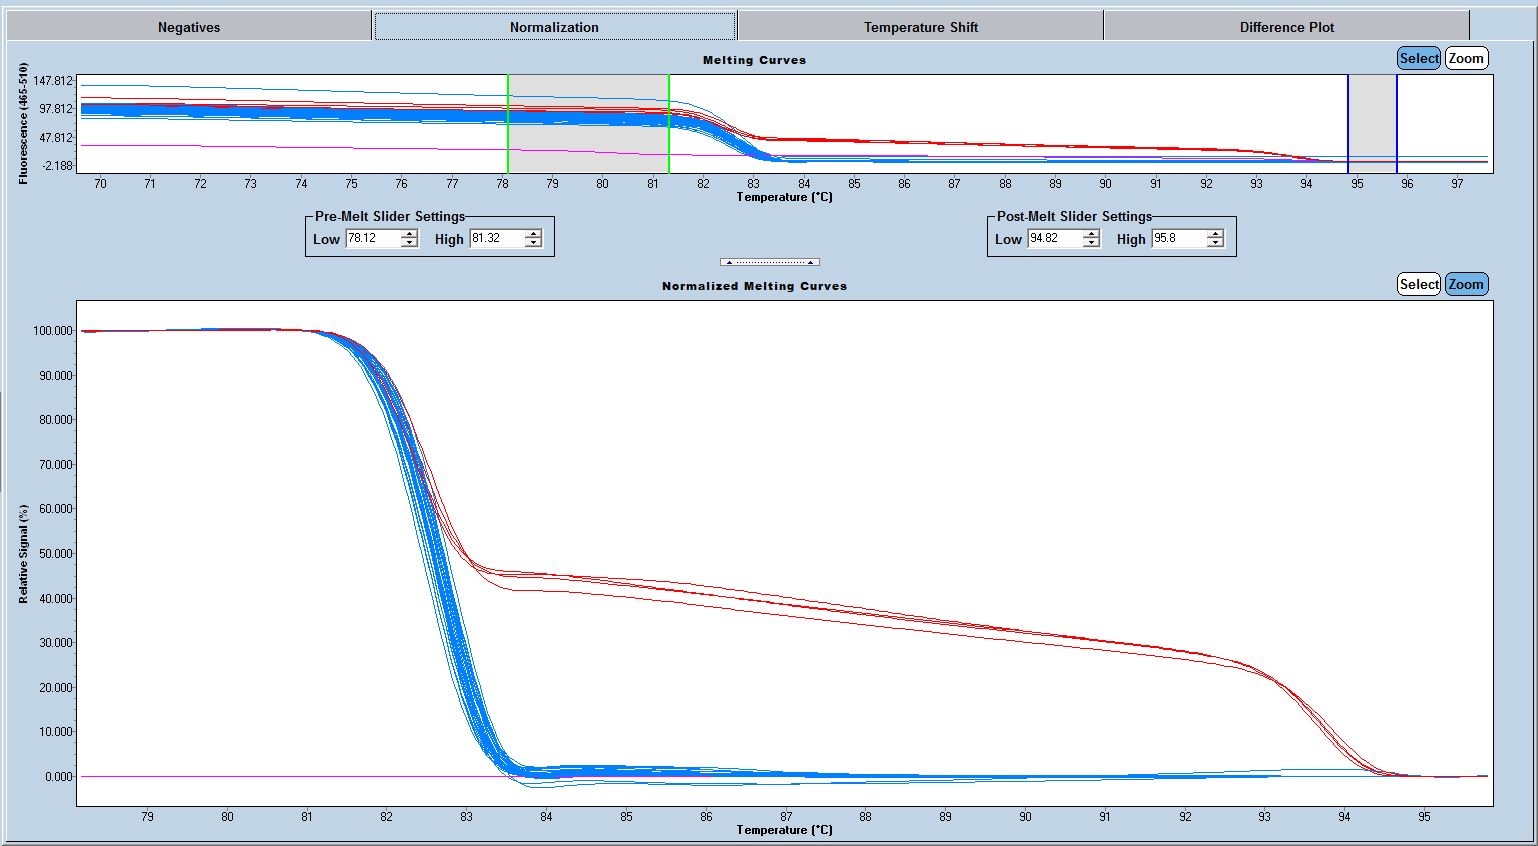1538x846 pixels.
Task: Decrease the Pre-Melt High value with down arrow
Action: [x=533, y=243]
